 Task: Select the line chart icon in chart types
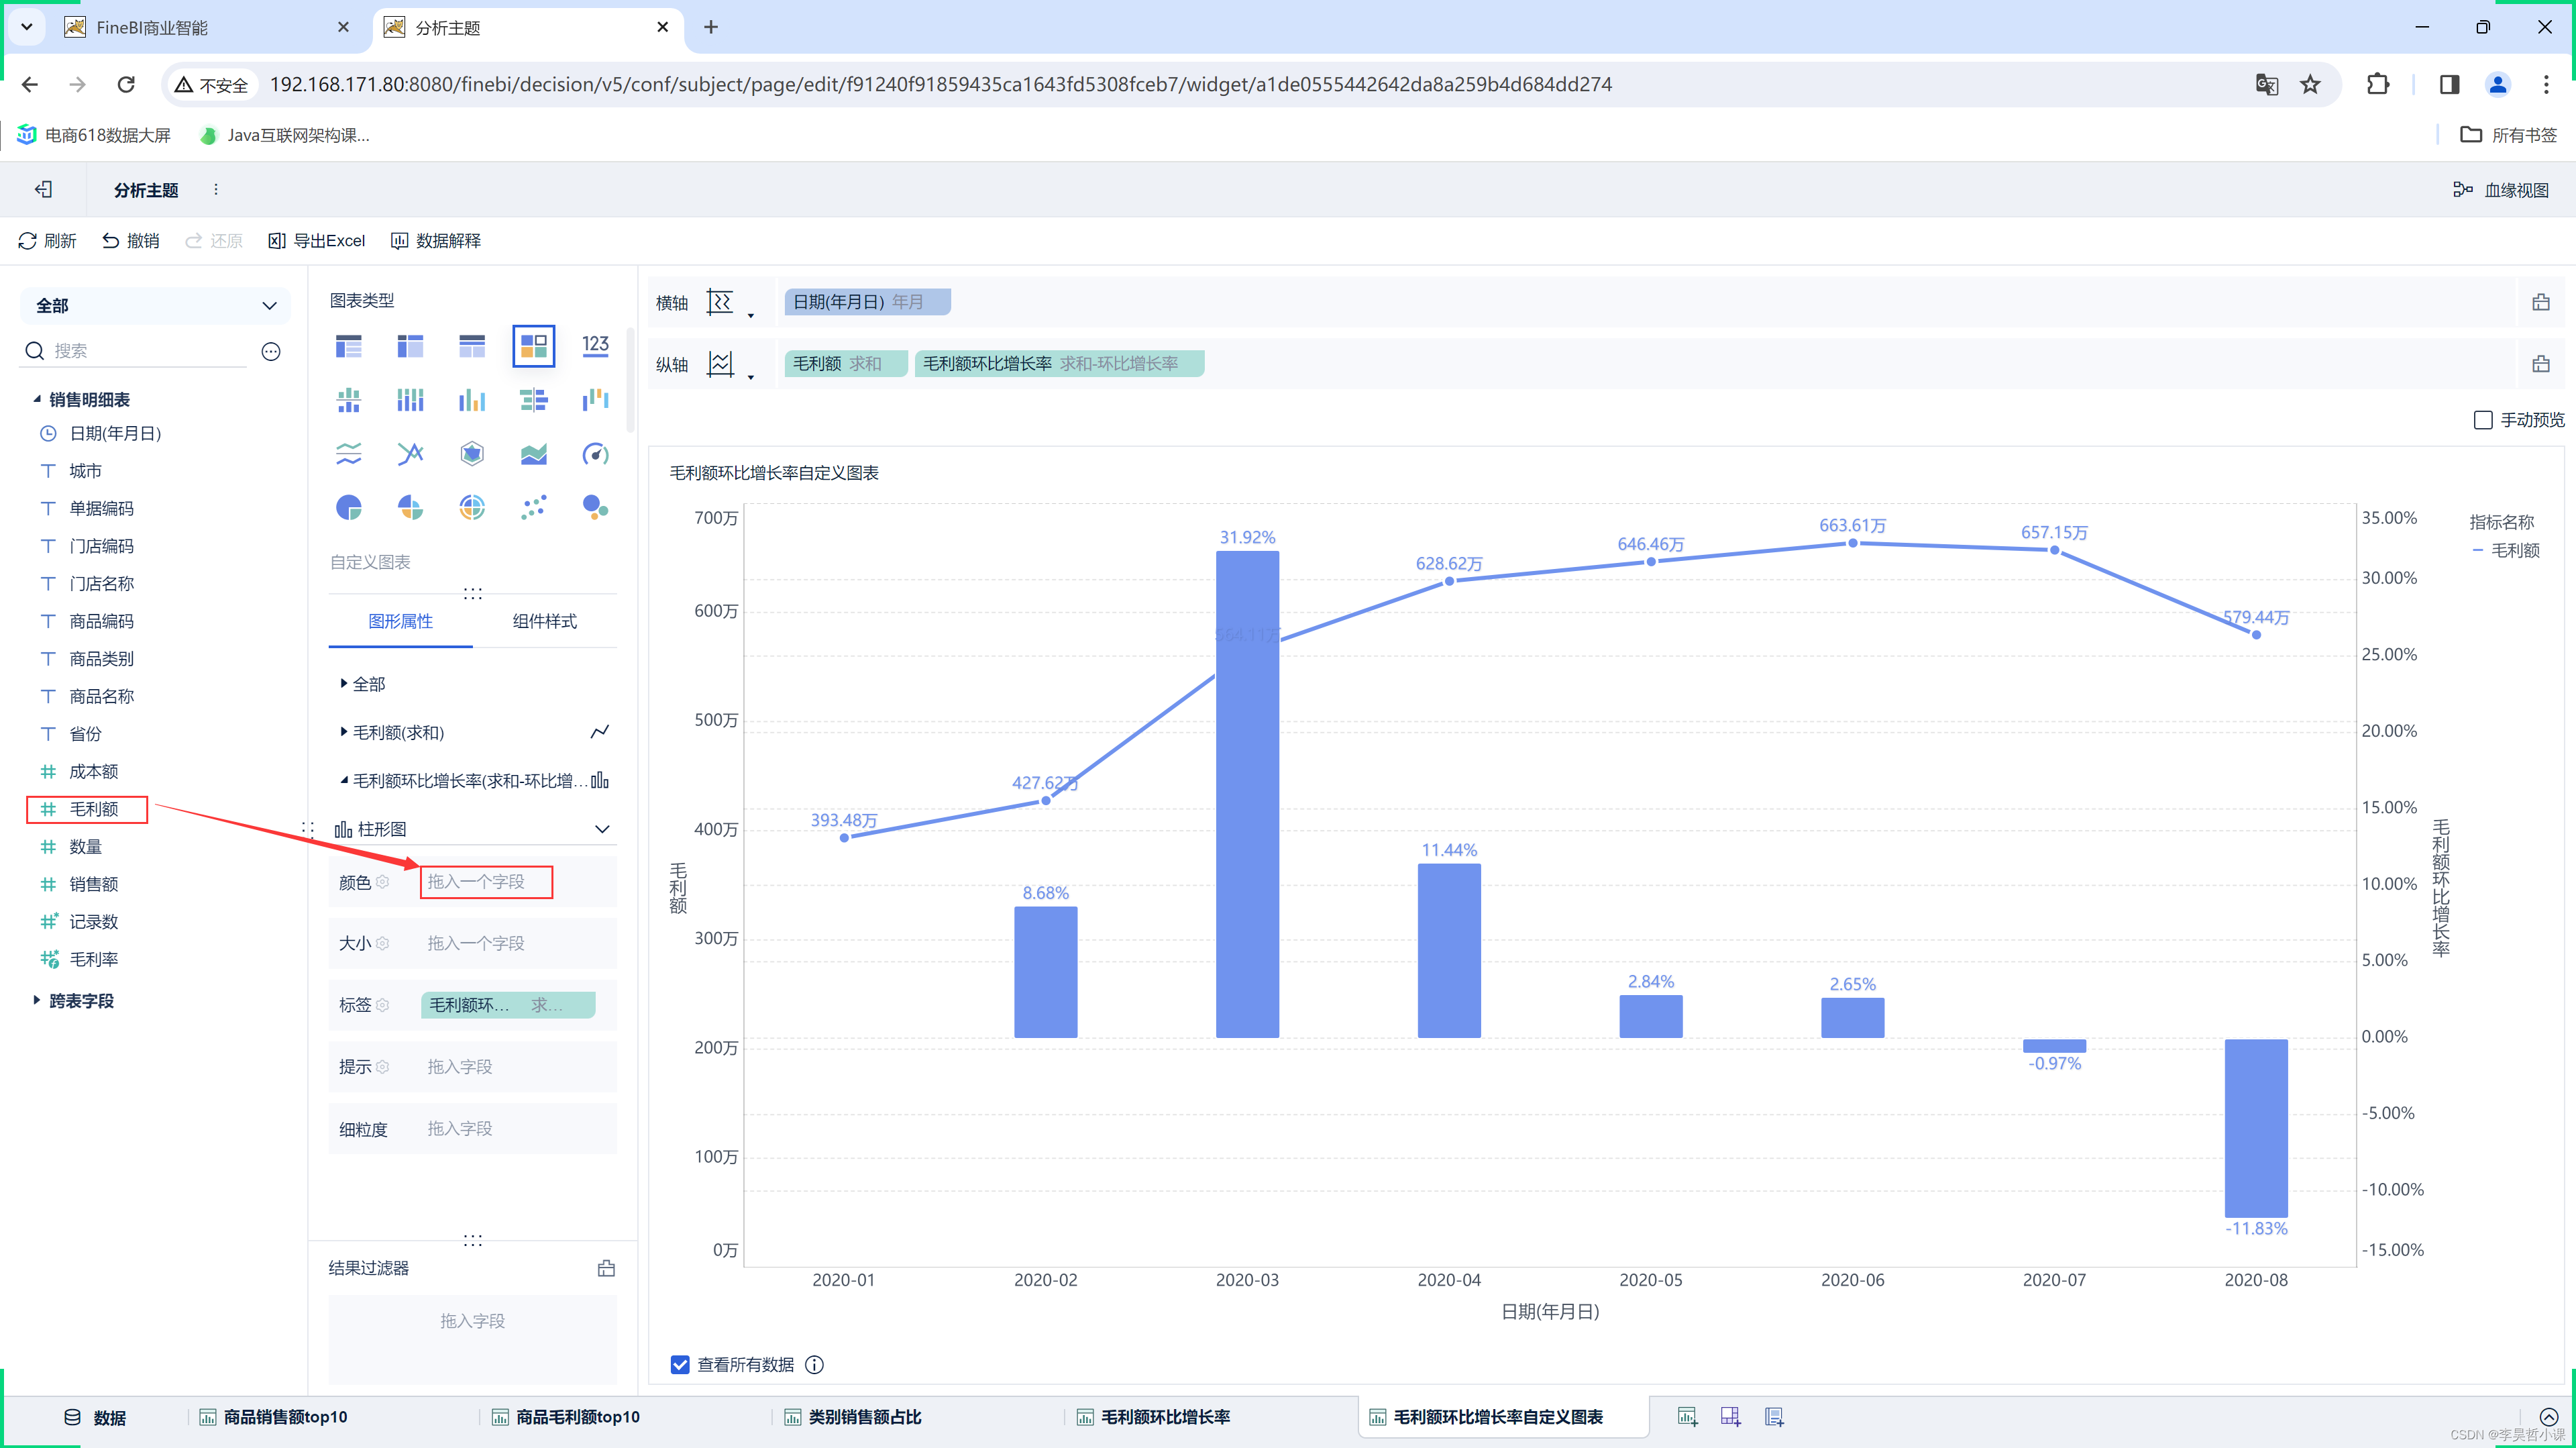(349, 455)
